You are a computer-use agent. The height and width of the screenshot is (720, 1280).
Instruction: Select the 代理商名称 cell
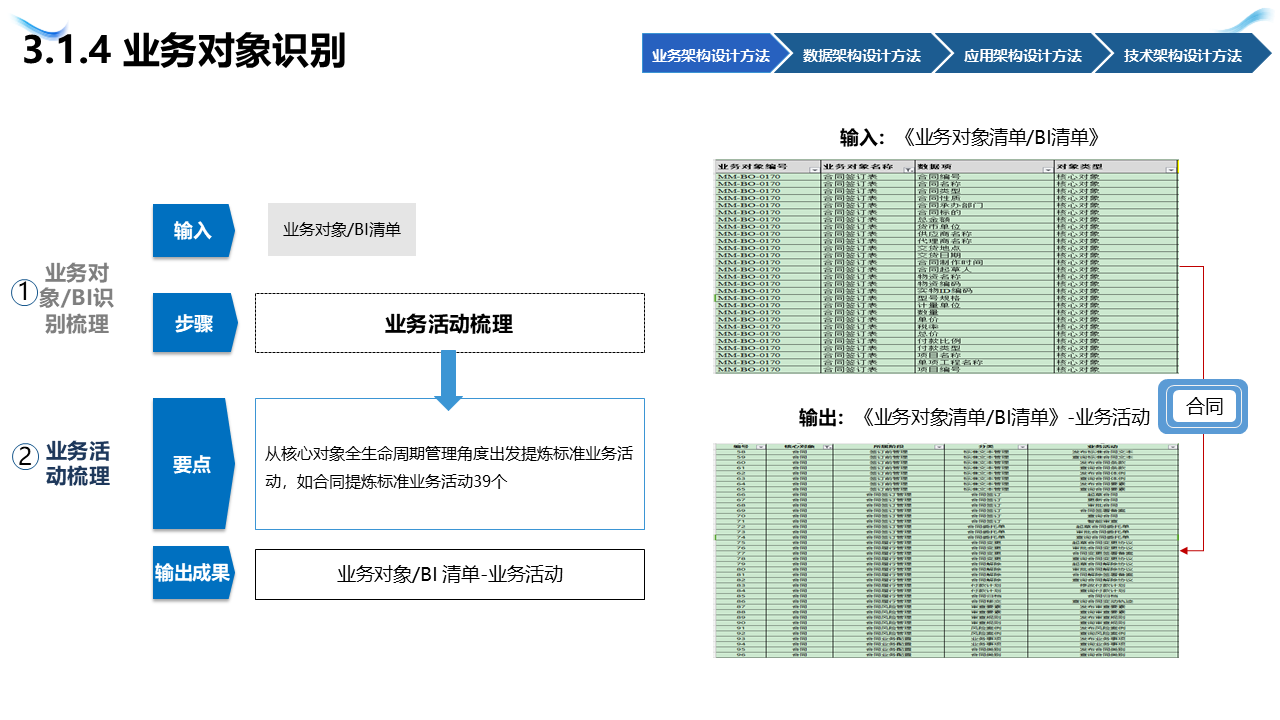(x=985, y=241)
